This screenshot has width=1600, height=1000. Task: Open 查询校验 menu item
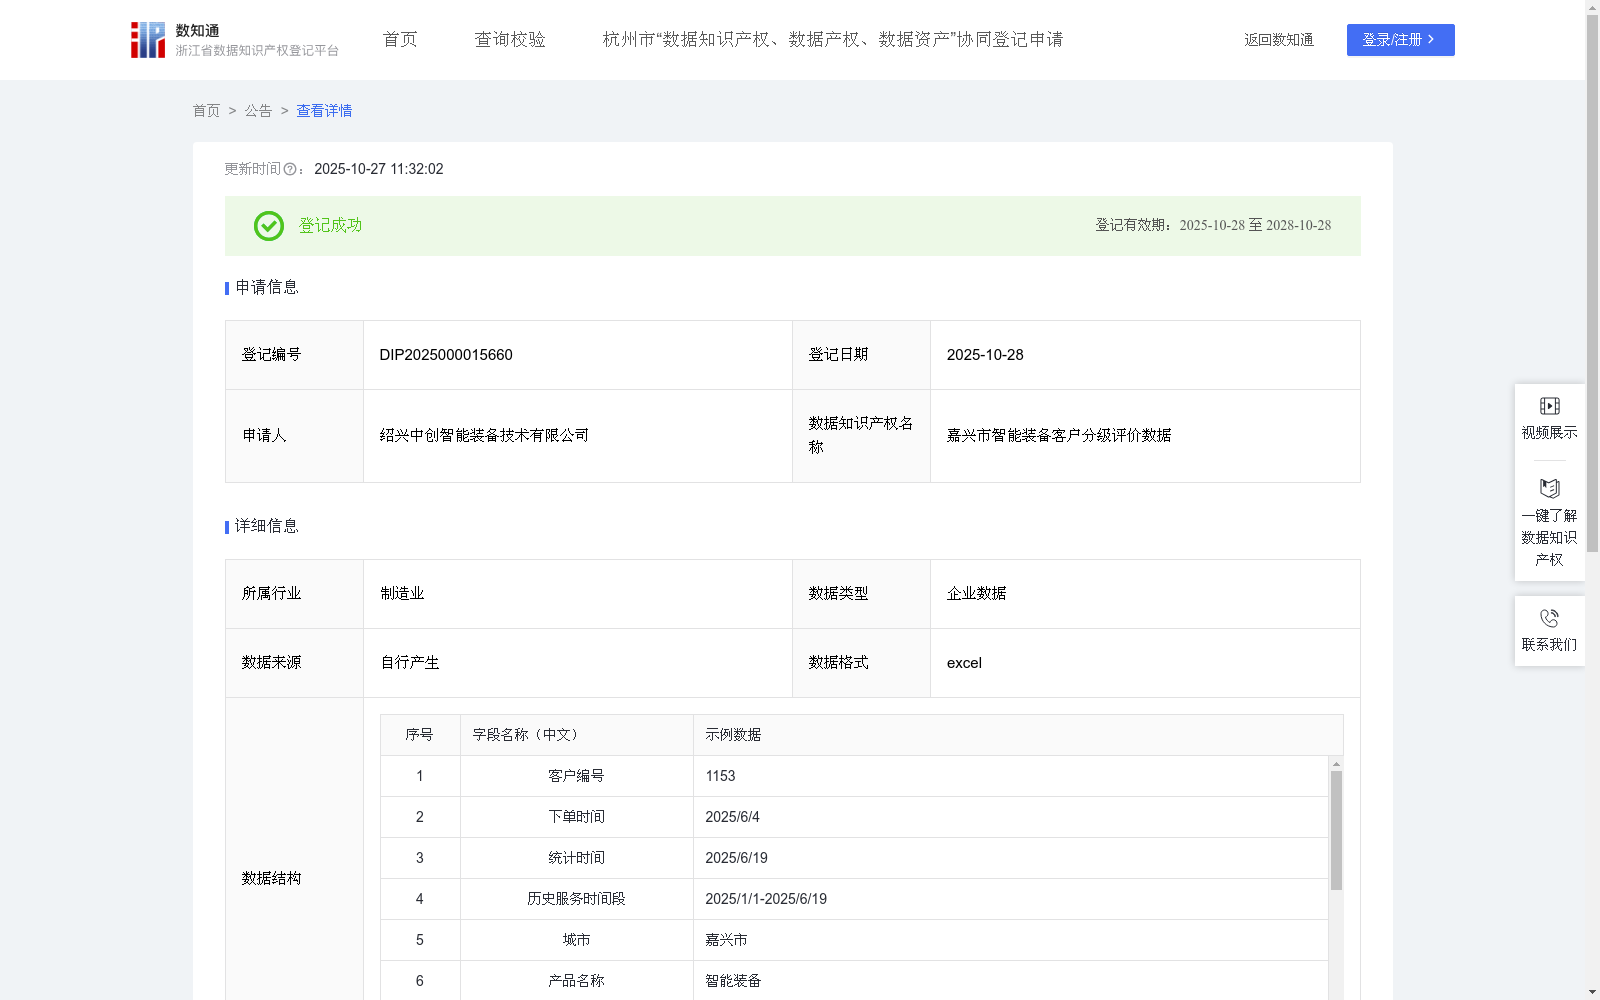[510, 40]
